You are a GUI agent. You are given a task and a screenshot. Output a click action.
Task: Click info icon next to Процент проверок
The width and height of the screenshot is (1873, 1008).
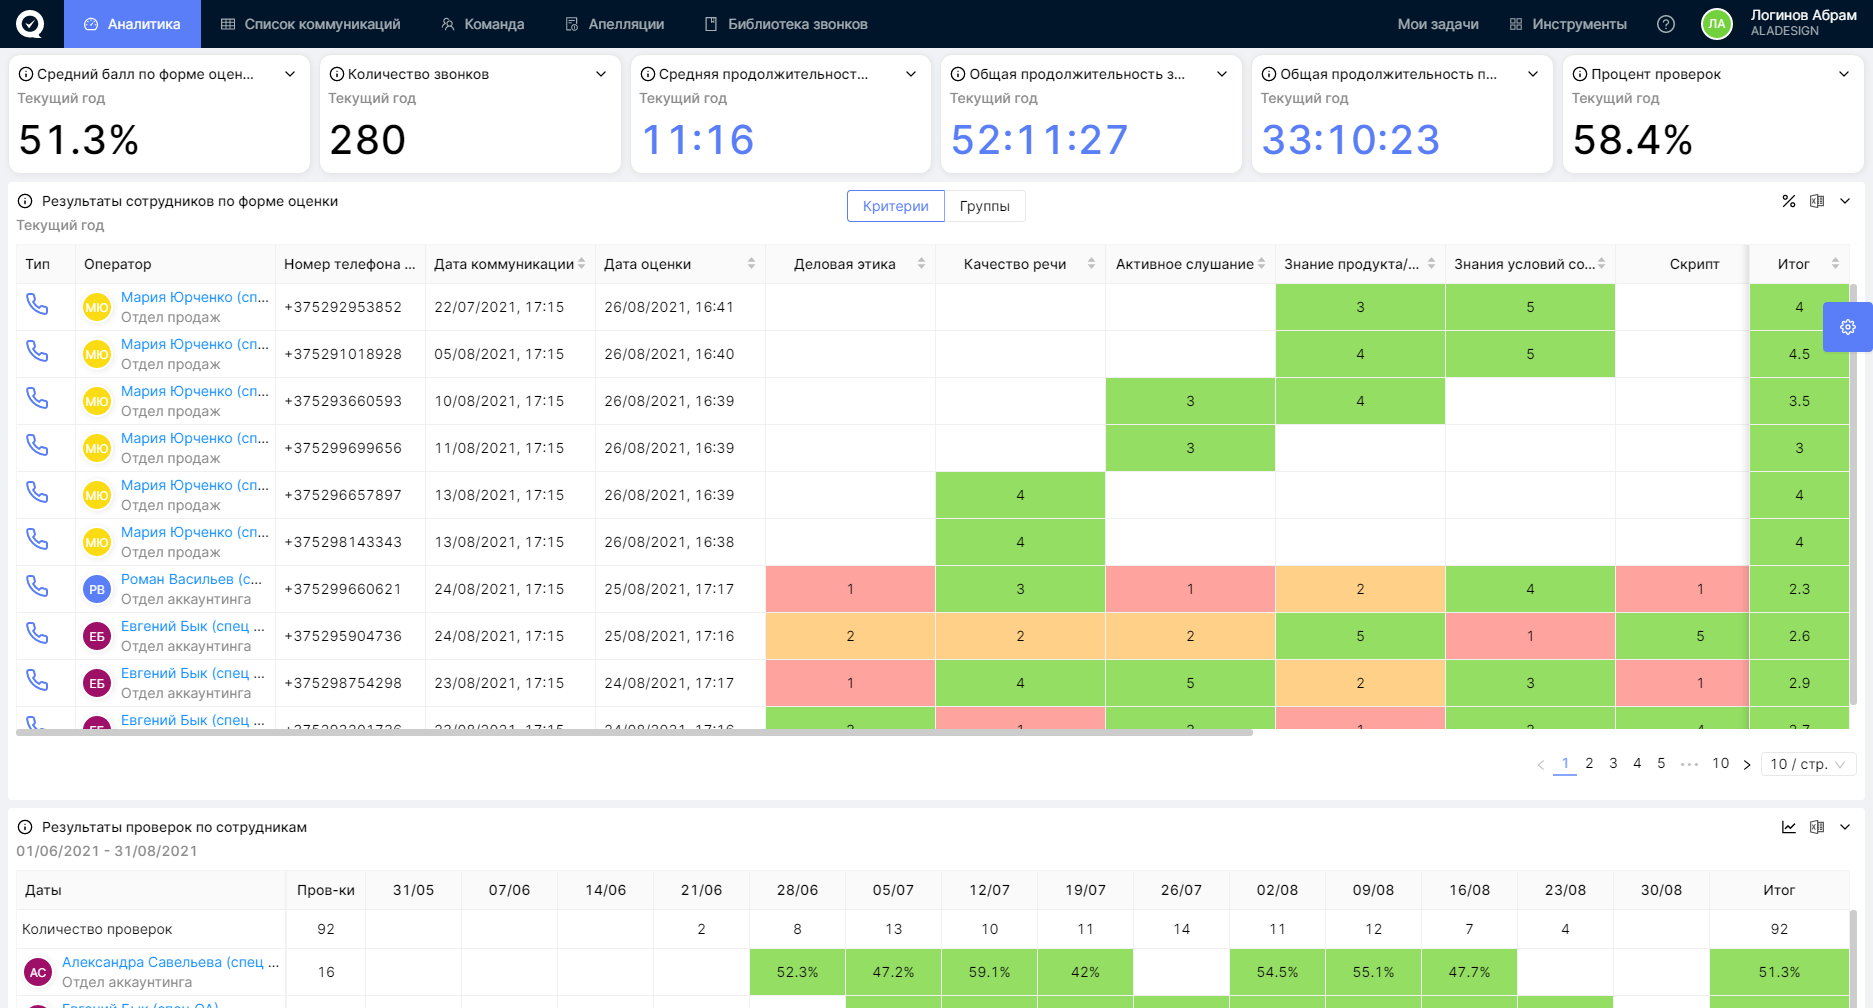[1580, 74]
